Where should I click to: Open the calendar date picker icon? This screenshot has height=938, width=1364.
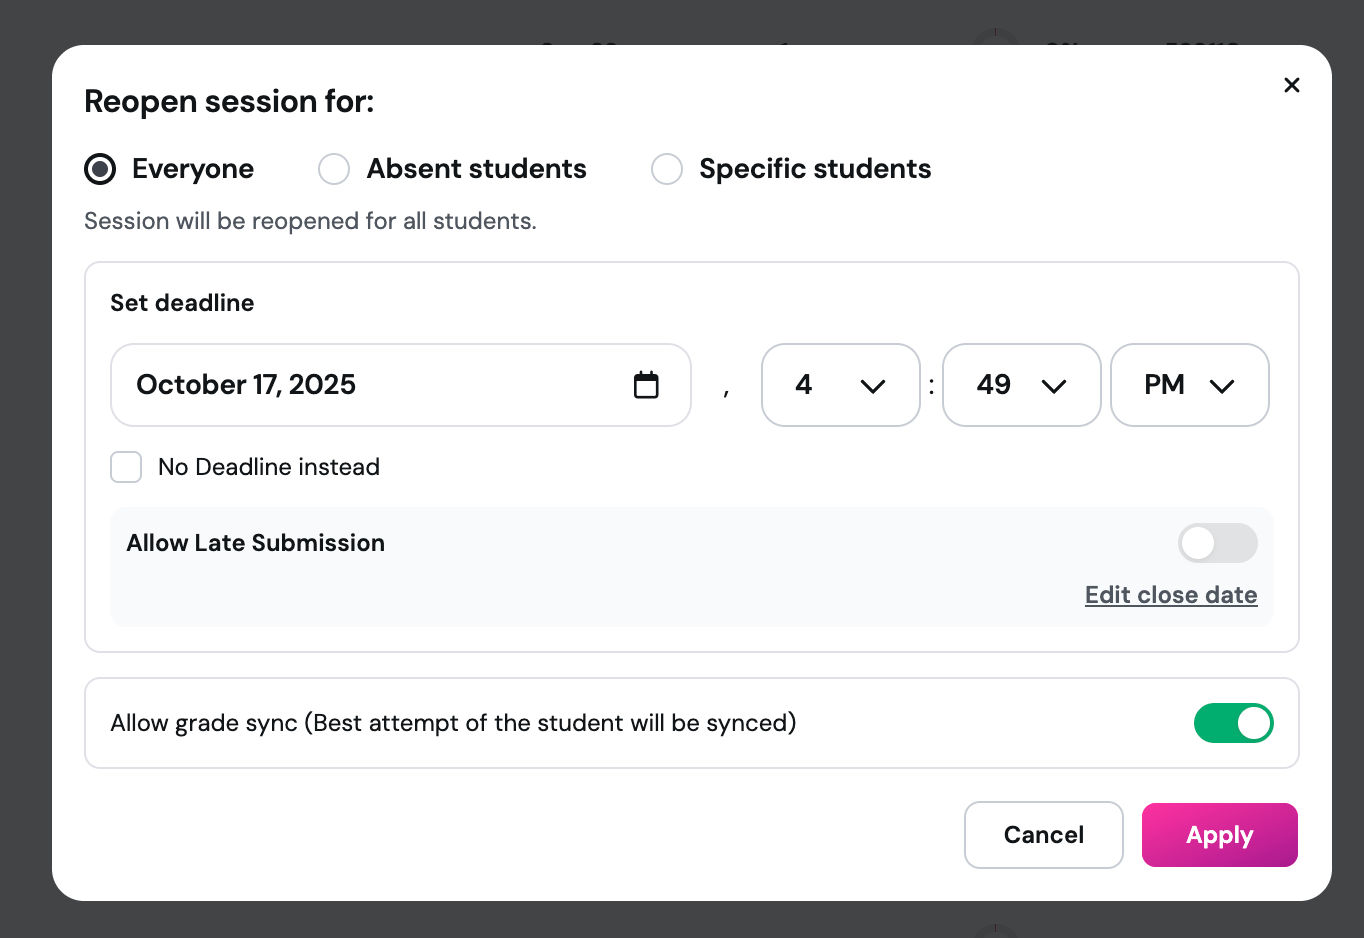pos(647,385)
